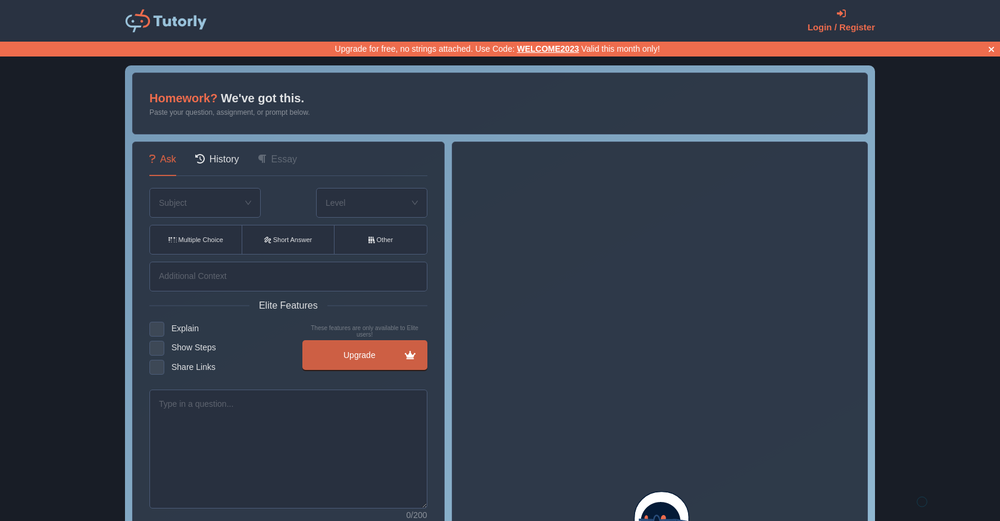Screen dimensions: 1000x521
Task: Click the login arrow icon
Action: pos(841,14)
